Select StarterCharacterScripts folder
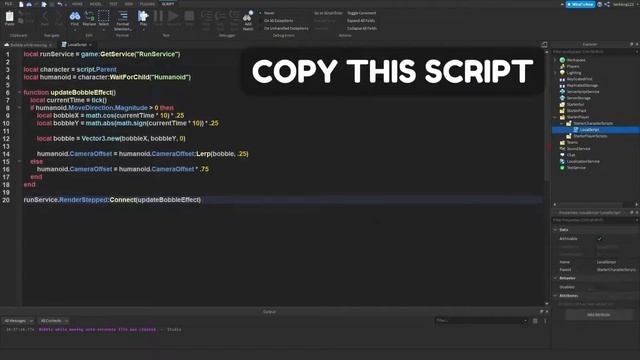Image resolution: width=640 pixels, height=360 pixels. (593, 123)
